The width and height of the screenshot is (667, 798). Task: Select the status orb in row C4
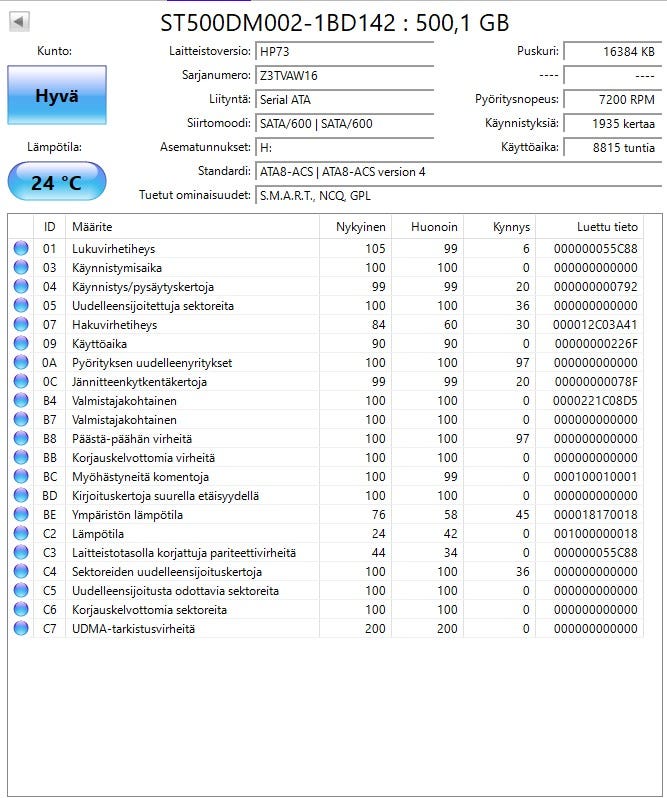(x=21, y=572)
